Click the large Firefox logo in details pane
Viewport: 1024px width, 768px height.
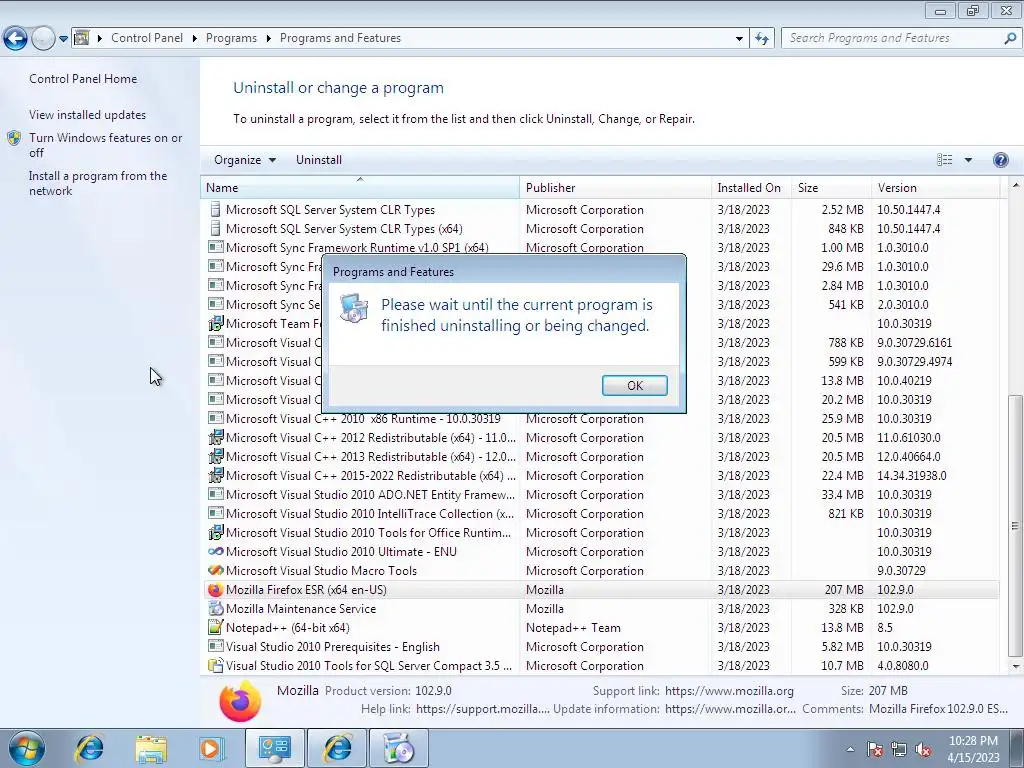tap(240, 701)
